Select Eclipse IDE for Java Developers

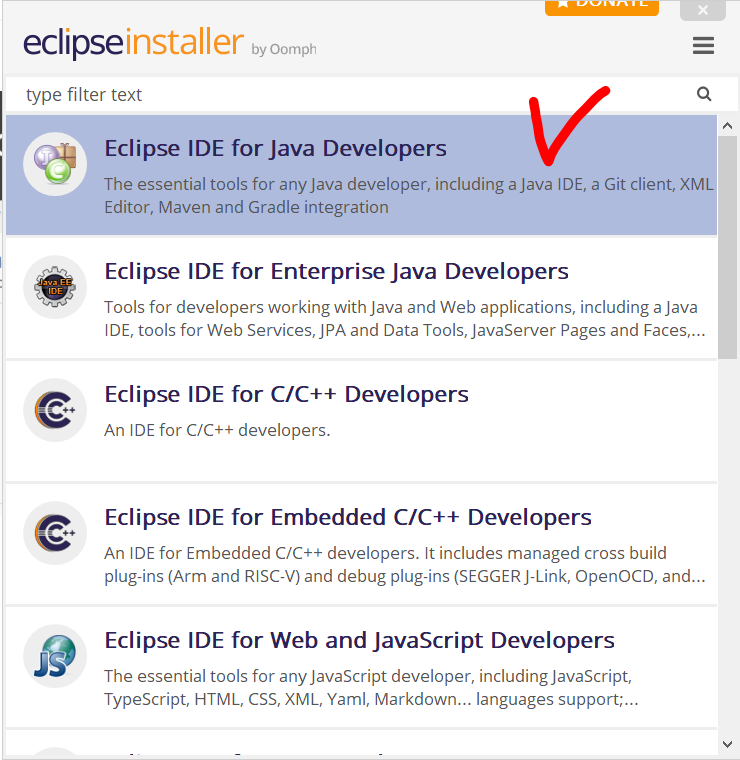point(361,175)
